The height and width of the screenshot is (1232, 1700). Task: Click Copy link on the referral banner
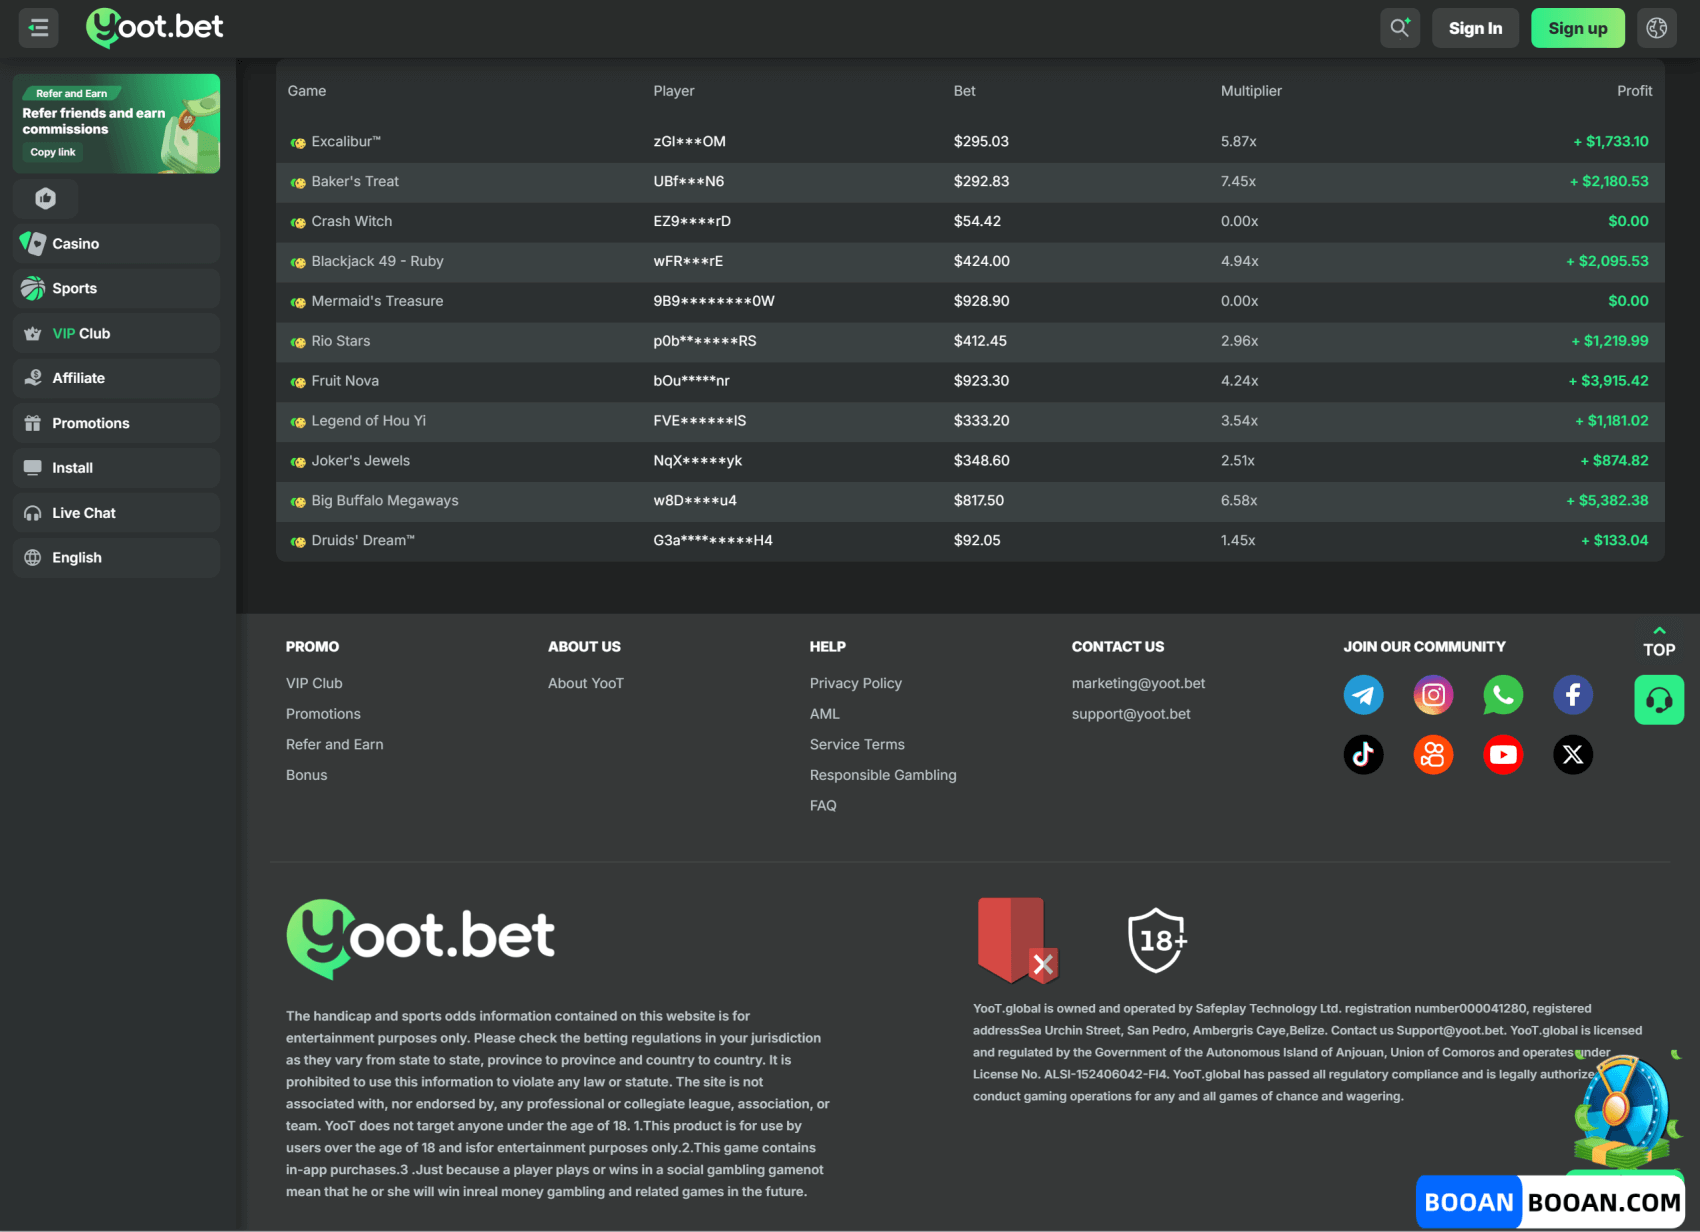point(53,152)
